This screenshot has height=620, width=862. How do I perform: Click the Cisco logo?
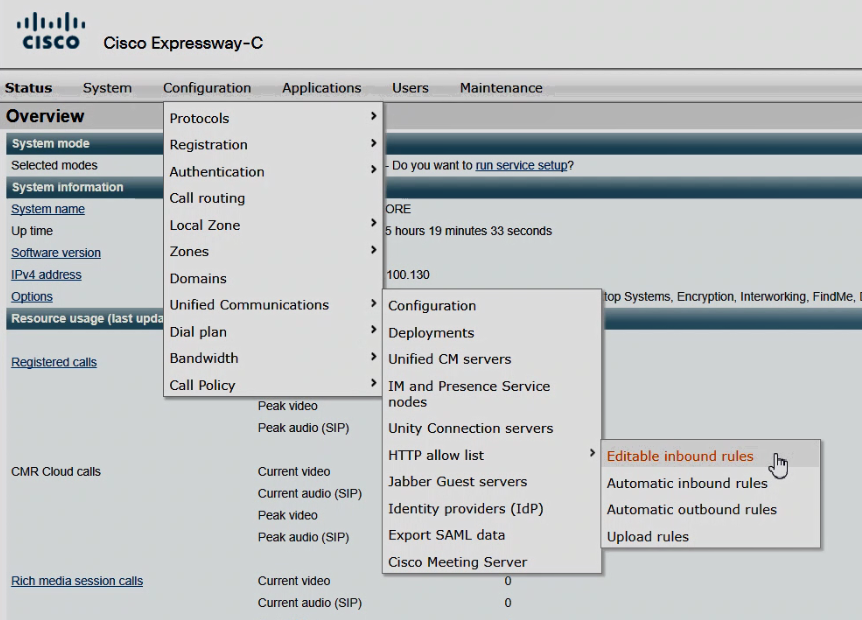[52, 31]
